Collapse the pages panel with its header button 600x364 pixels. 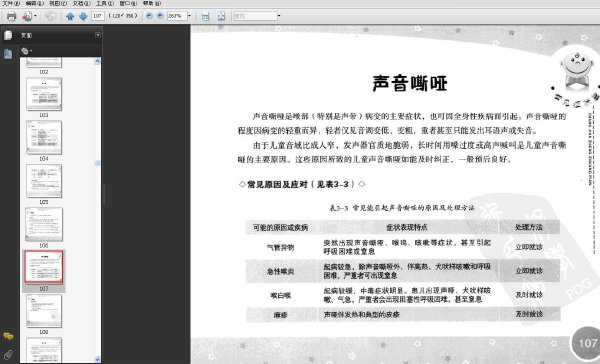(98, 35)
